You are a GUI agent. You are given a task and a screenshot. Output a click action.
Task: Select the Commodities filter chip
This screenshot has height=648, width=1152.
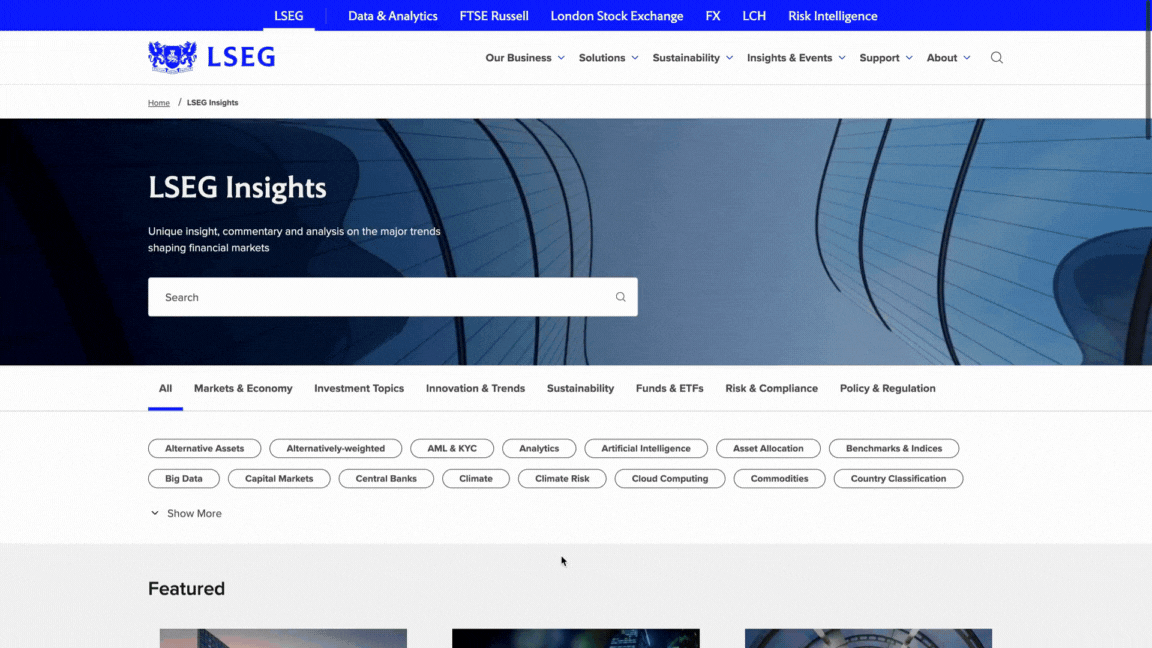pyautogui.click(x=780, y=478)
